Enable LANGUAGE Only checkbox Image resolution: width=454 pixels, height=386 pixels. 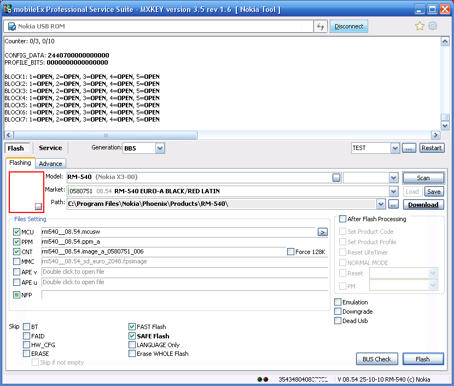tap(132, 345)
